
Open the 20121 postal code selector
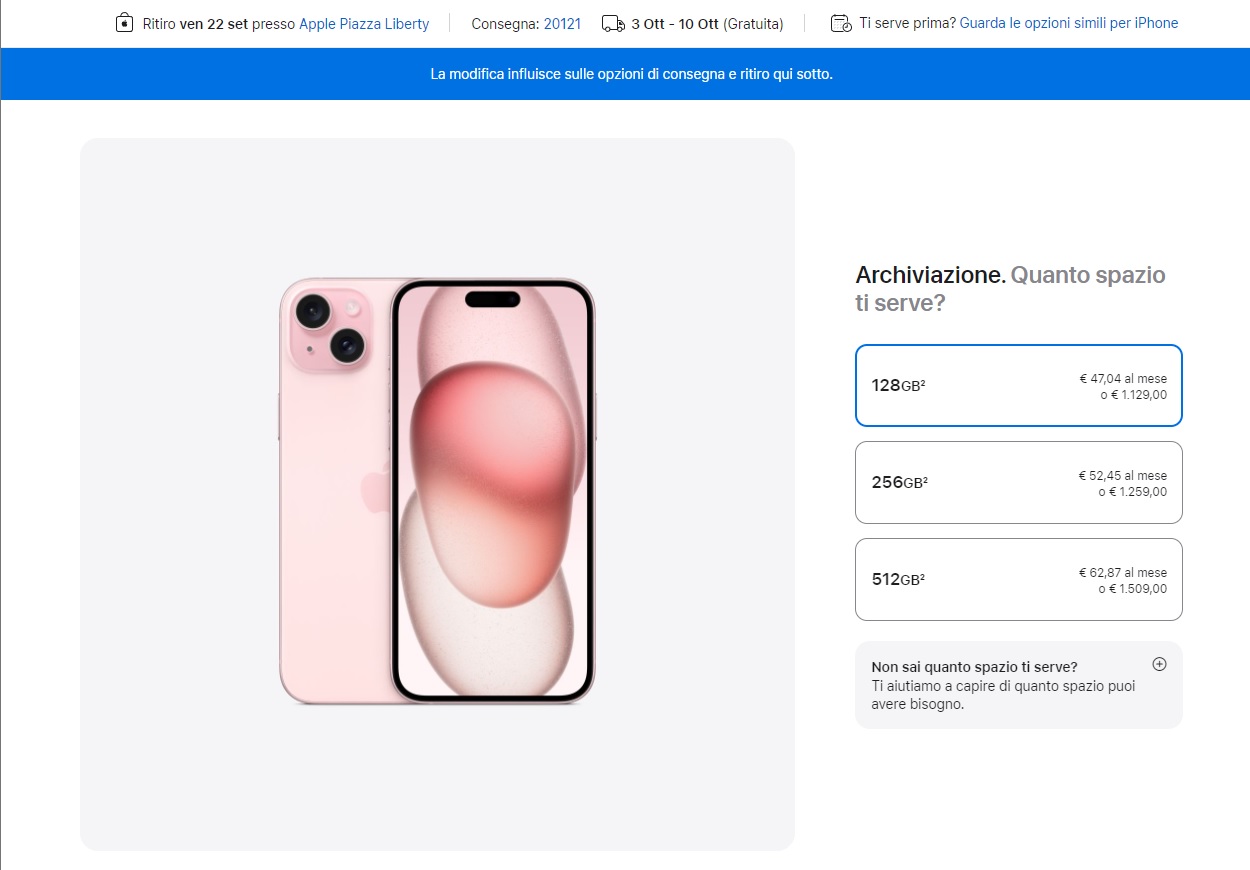562,23
